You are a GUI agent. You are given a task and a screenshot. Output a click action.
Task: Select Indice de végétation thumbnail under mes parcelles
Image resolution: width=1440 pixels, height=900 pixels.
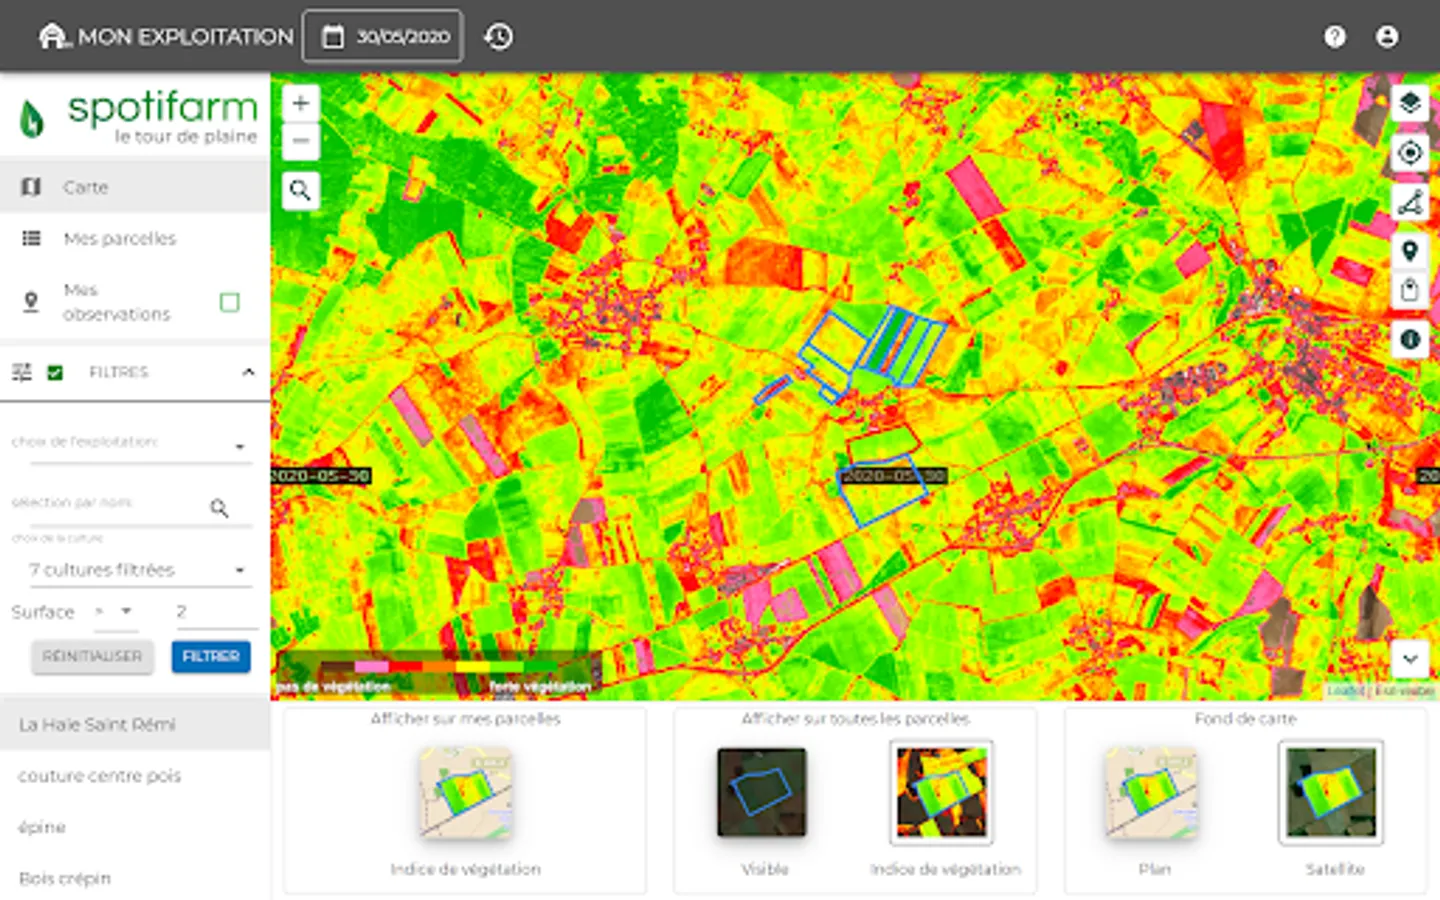tap(465, 793)
